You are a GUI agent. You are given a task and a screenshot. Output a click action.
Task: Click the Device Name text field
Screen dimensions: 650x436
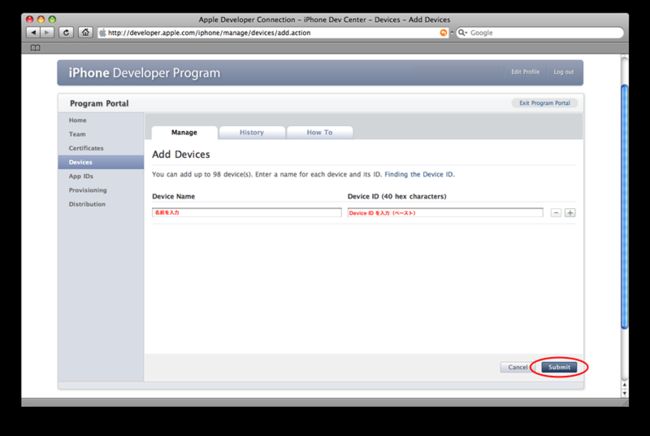click(x=247, y=213)
